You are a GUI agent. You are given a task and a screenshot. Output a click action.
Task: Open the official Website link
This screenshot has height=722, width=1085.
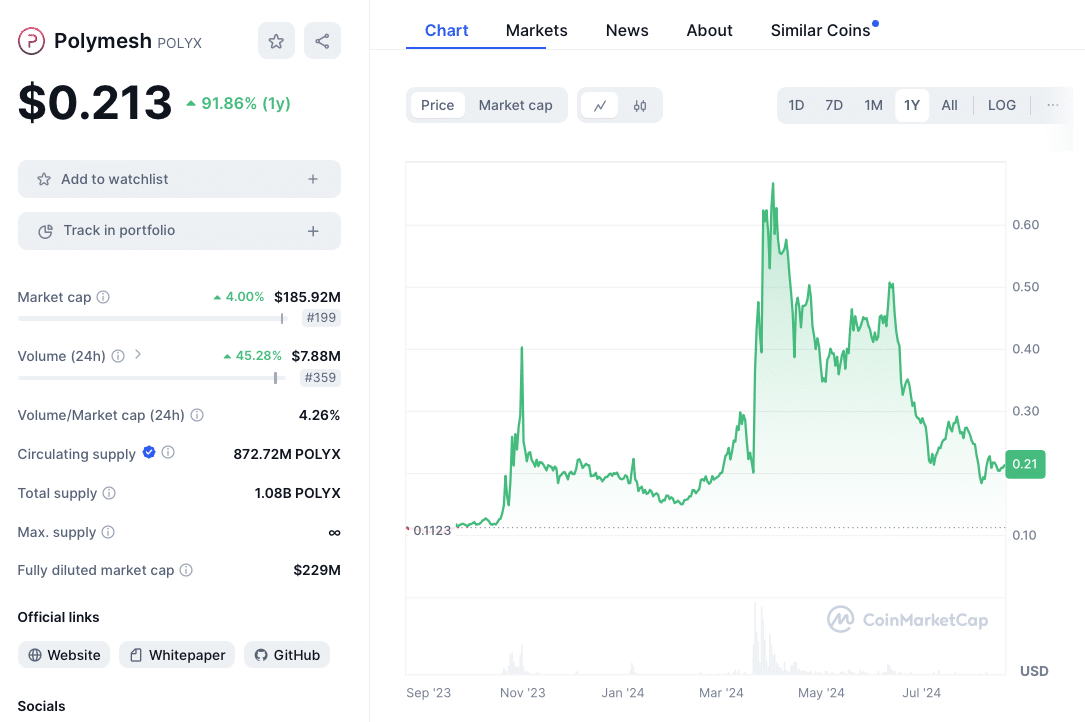(64, 655)
